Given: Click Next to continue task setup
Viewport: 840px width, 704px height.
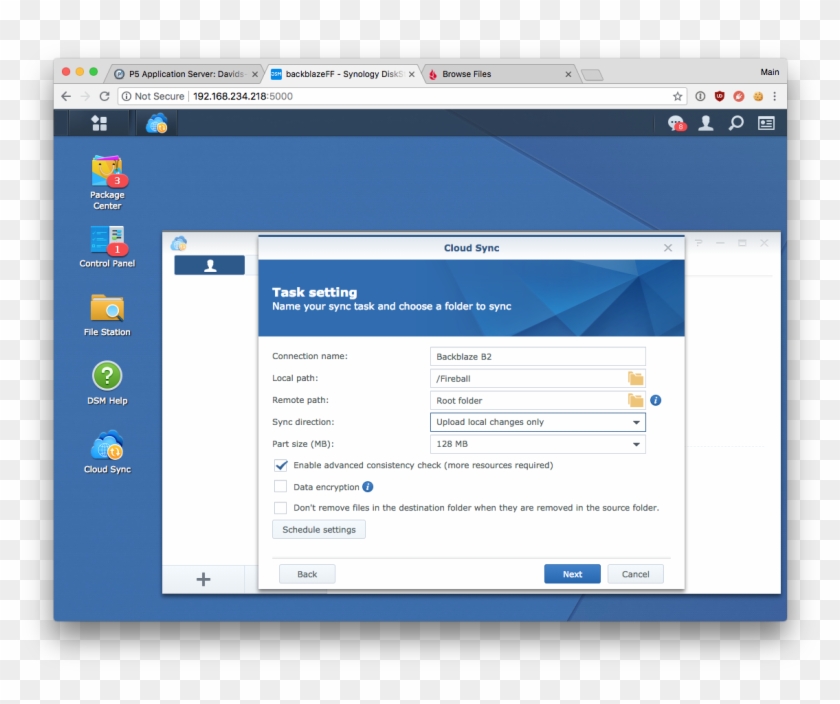Looking at the screenshot, I should (572, 573).
